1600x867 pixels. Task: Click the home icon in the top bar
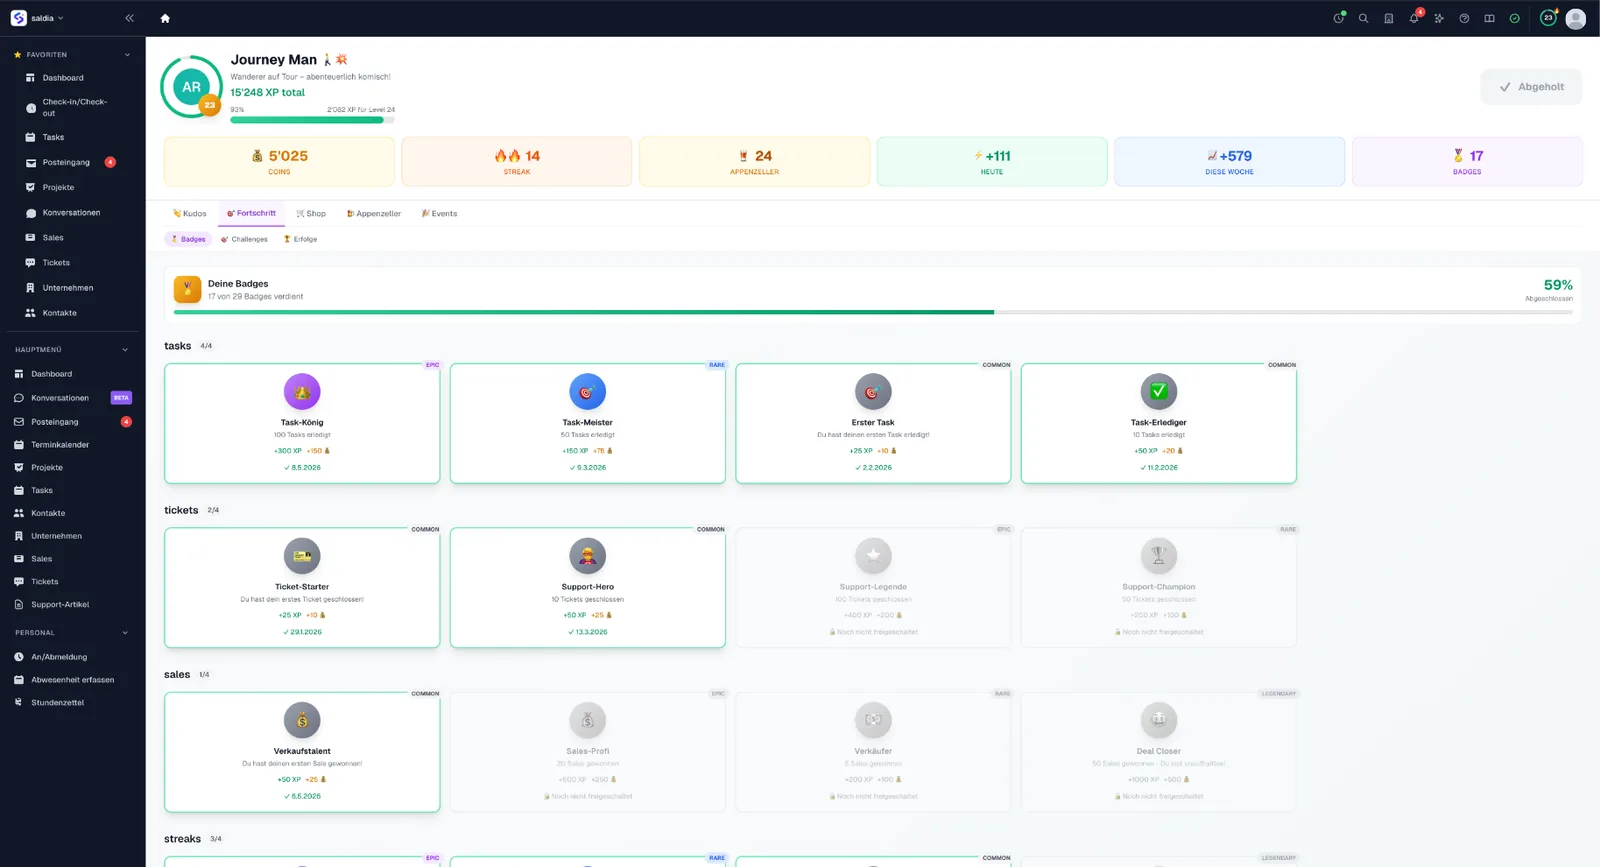point(165,18)
